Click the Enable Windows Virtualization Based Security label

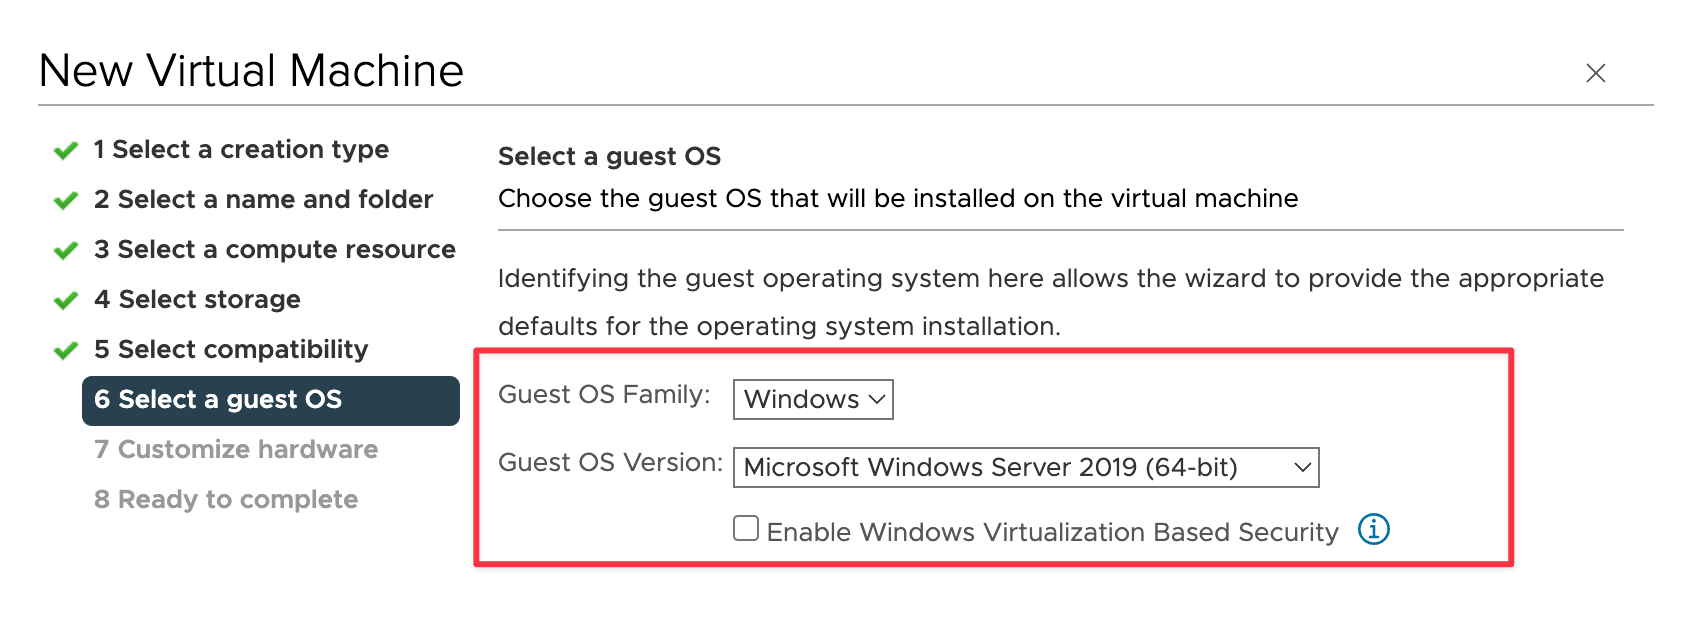(1052, 532)
